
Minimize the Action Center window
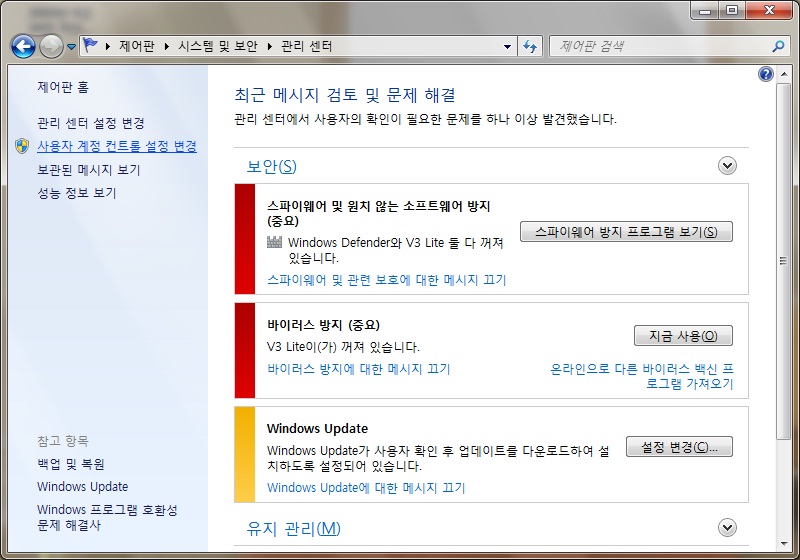point(705,10)
